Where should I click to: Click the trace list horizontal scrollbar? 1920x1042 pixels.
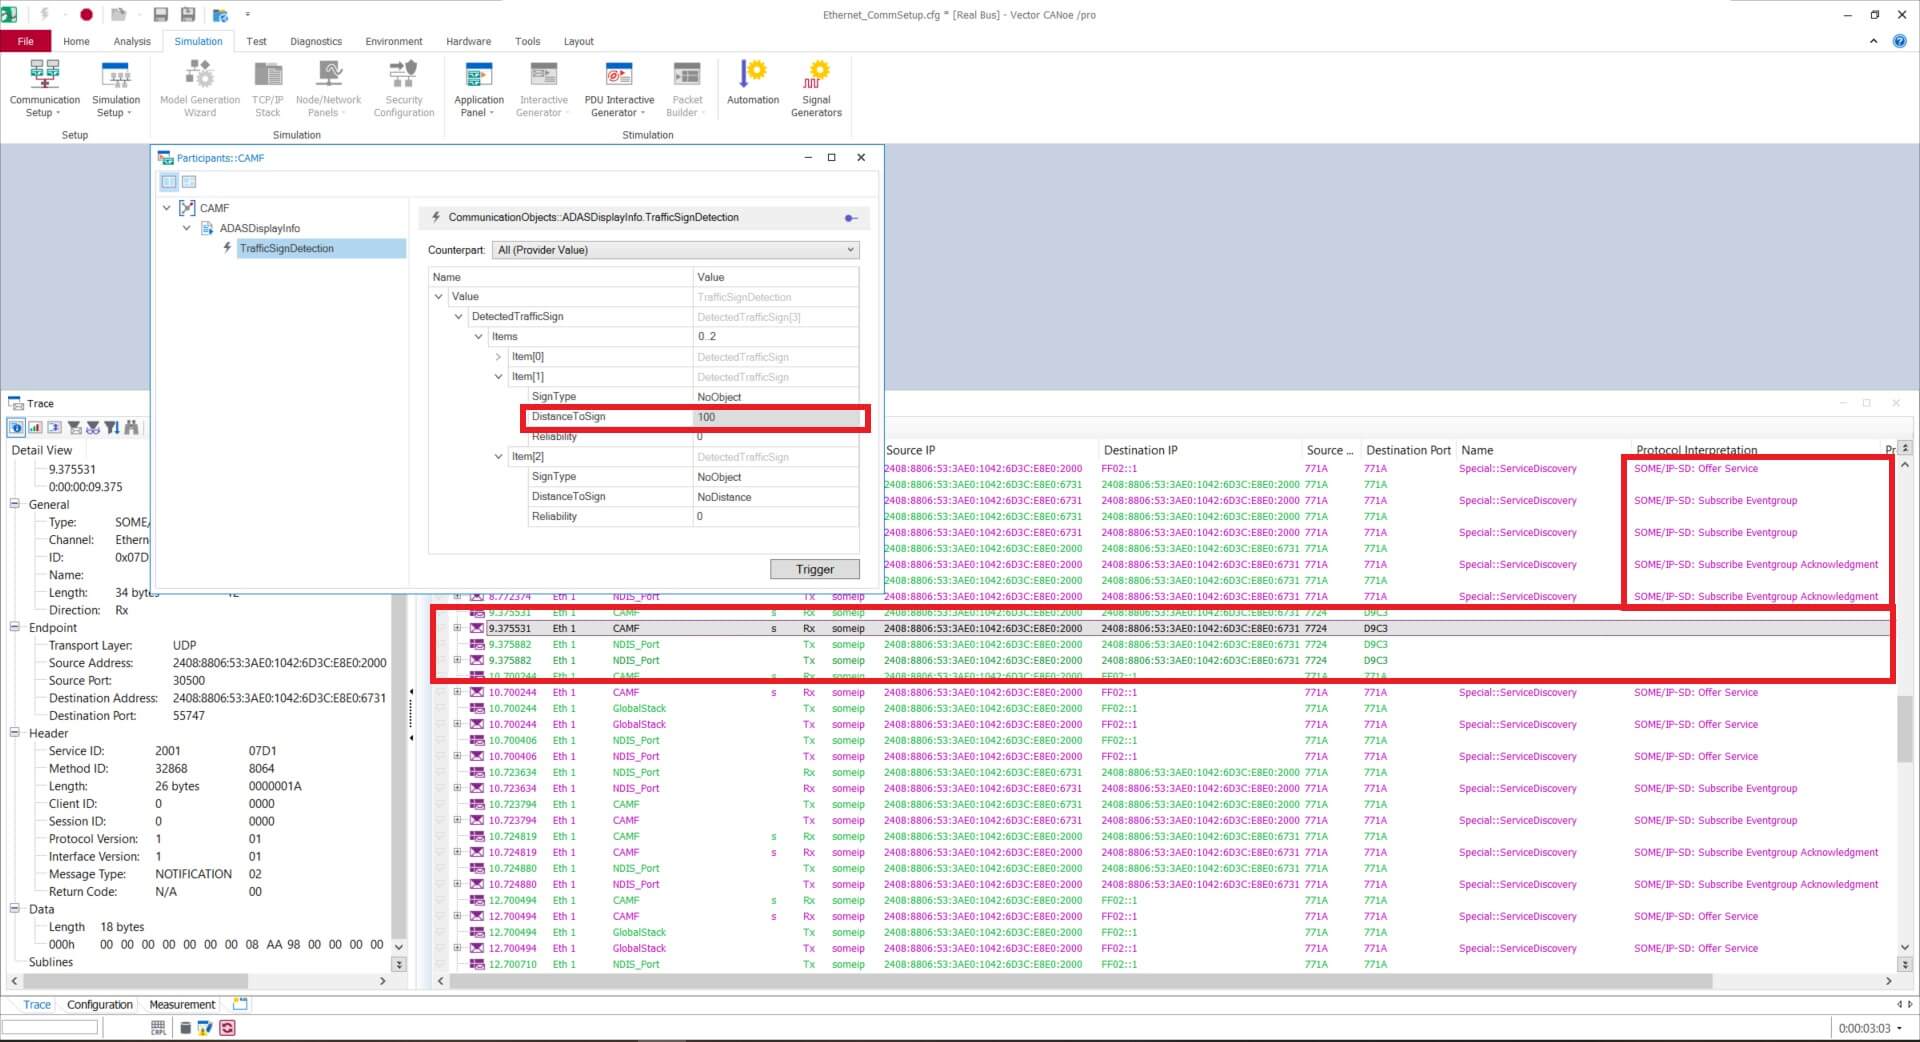1080,982
